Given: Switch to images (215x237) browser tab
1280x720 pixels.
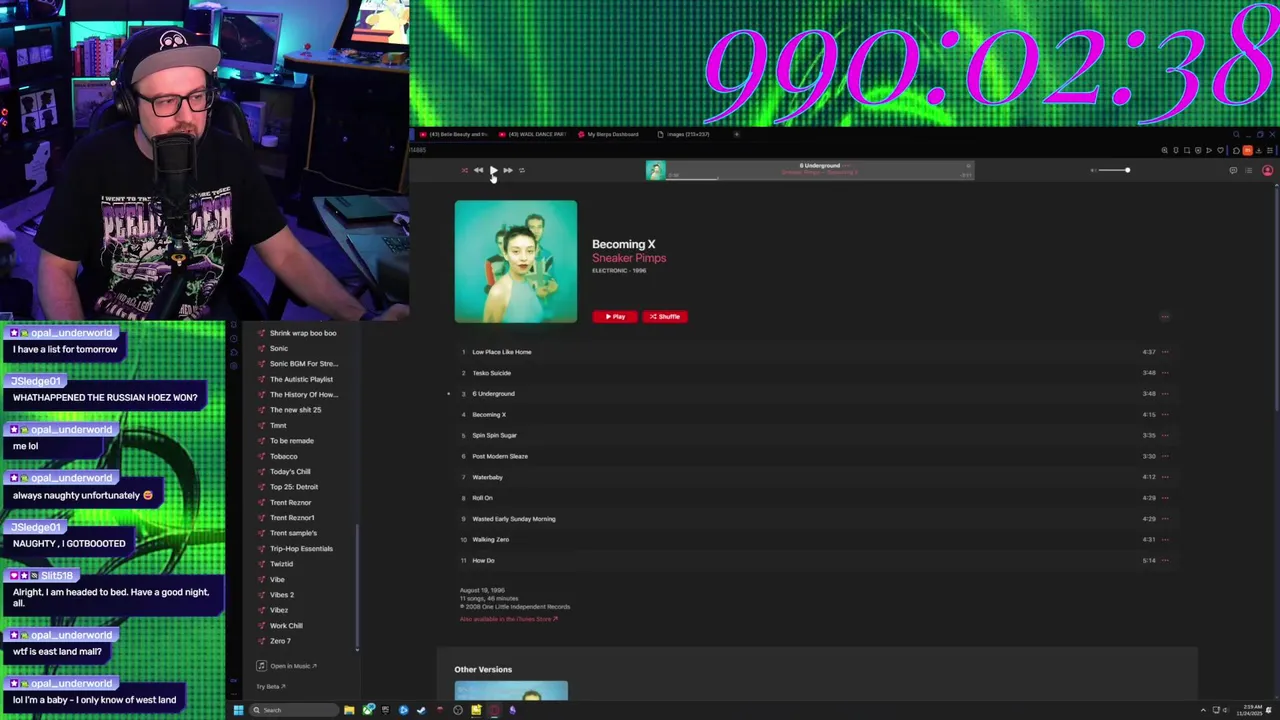Looking at the screenshot, I should [684, 134].
